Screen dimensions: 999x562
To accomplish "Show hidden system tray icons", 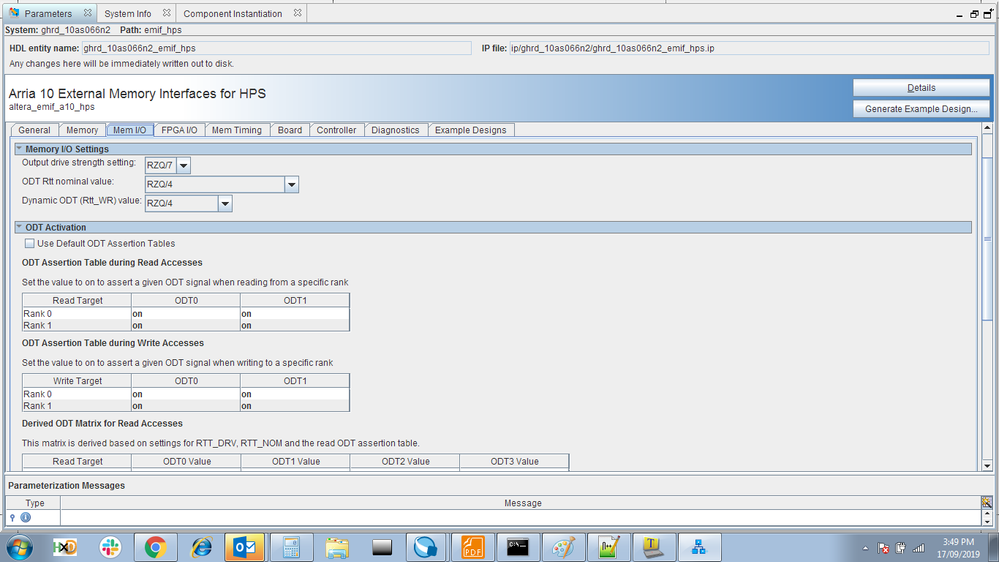I will 865,548.
